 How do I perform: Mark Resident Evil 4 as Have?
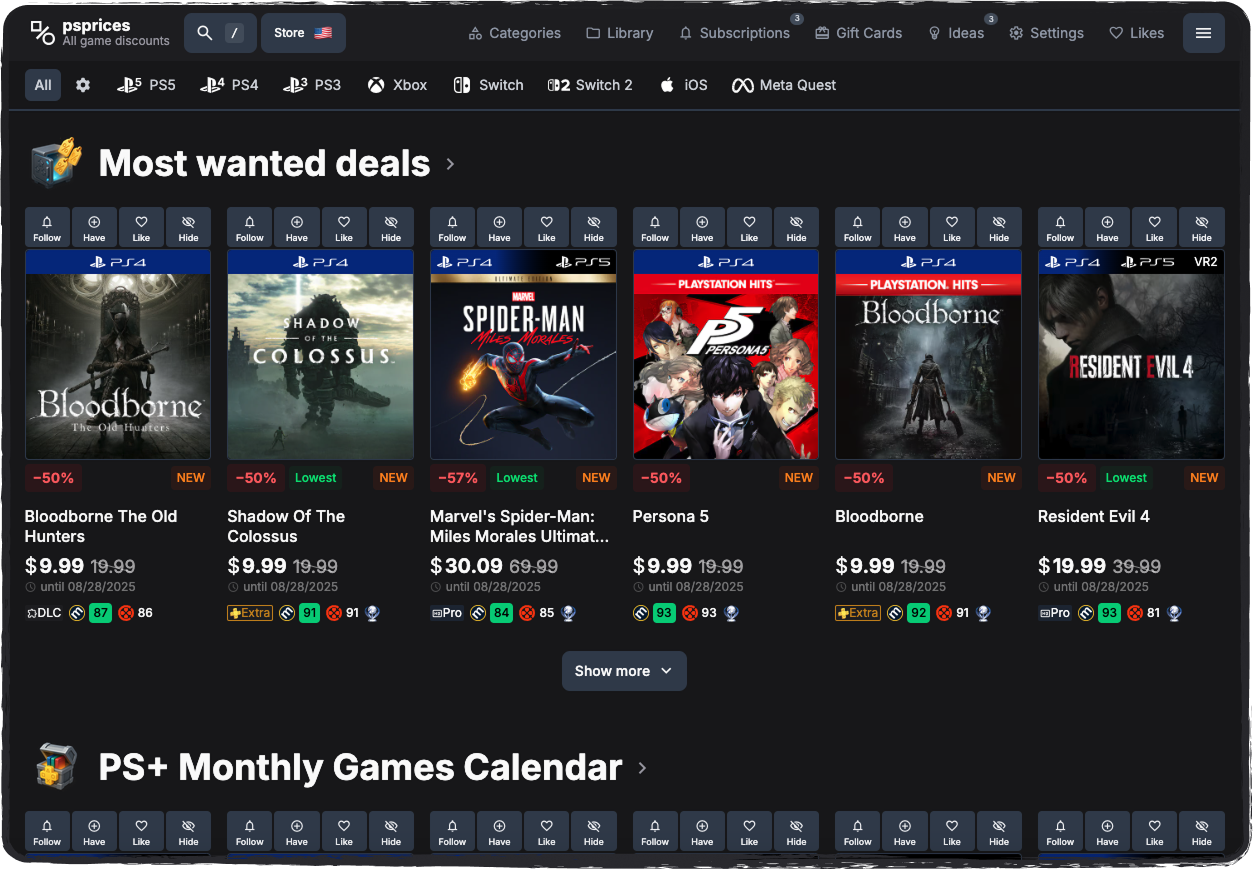click(x=1107, y=227)
